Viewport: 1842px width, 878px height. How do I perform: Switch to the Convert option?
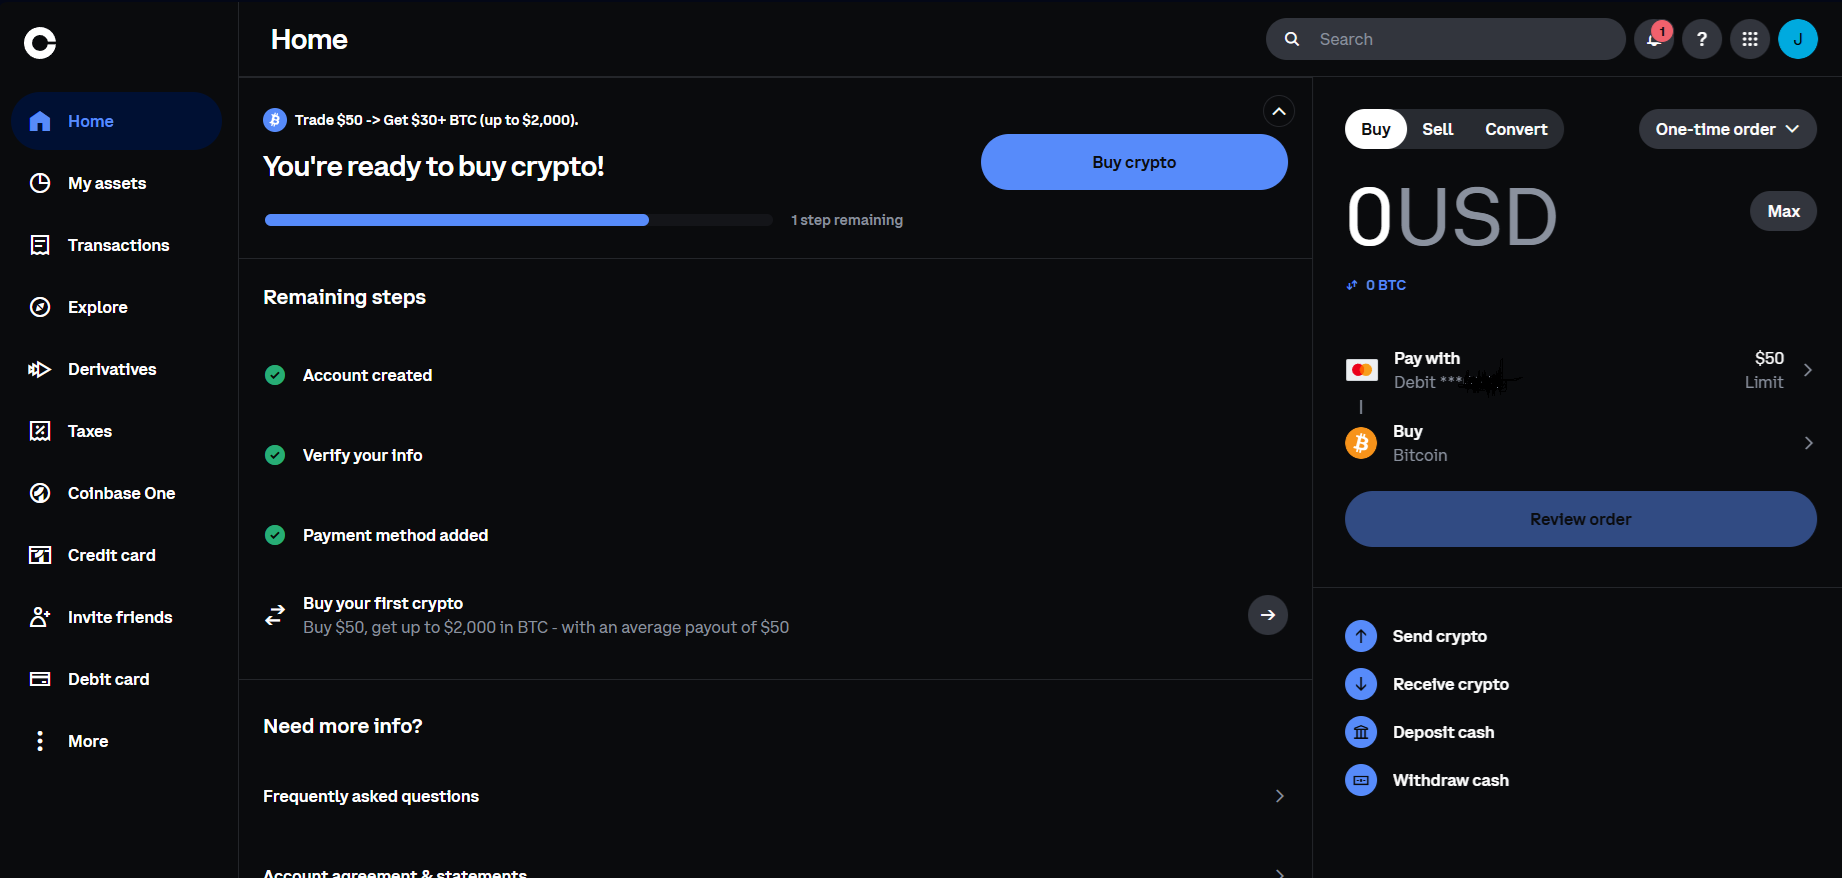click(1515, 129)
